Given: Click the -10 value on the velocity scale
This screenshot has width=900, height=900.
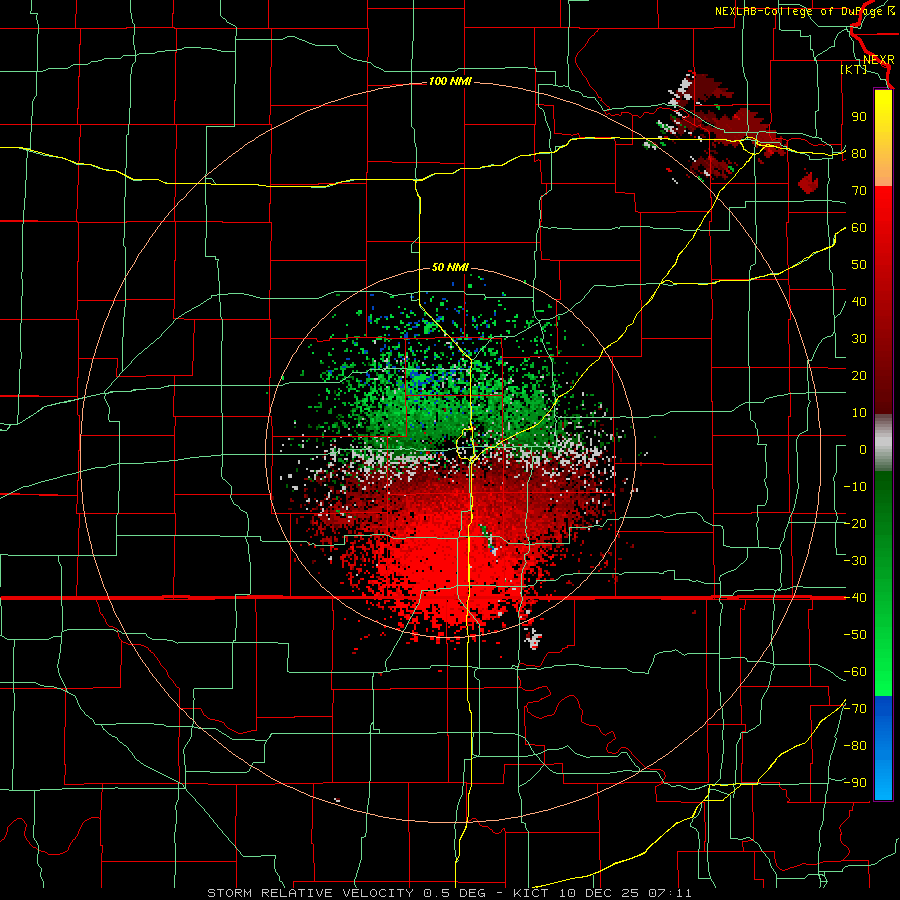Looking at the screenshot, I should pos(855,487).
